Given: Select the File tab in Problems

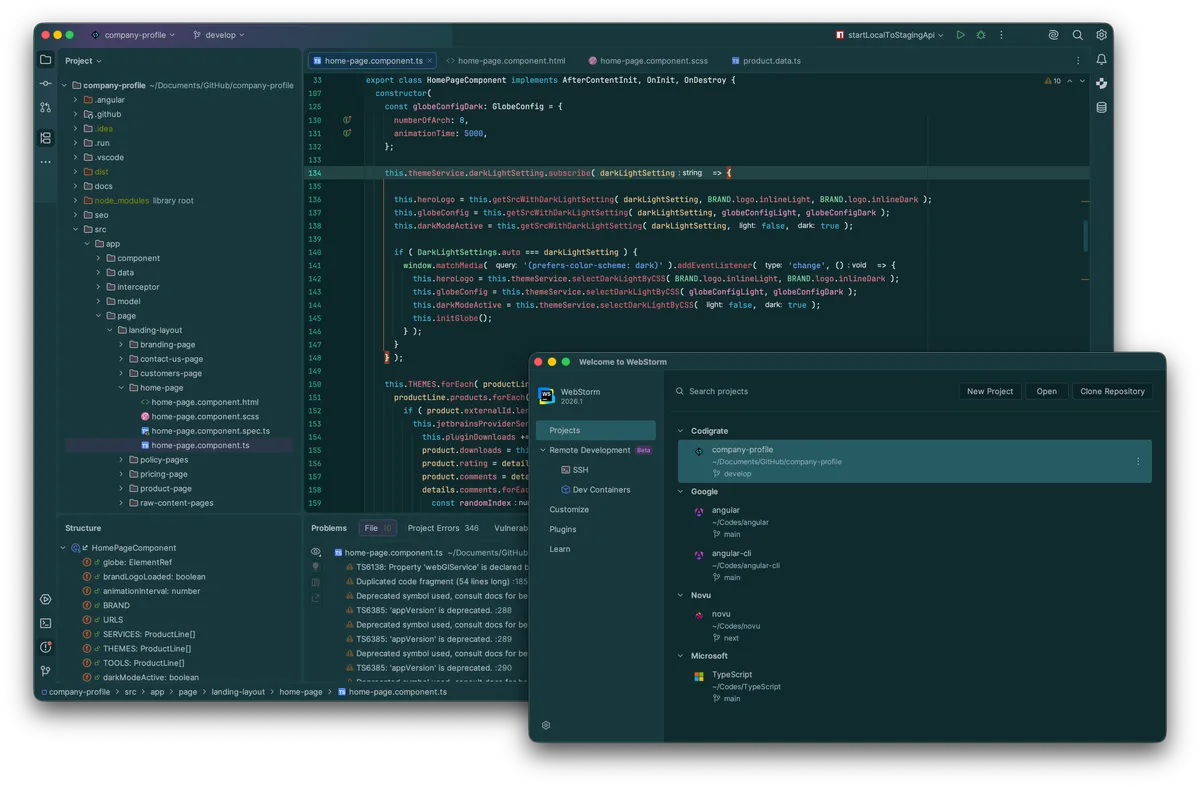Looking at the screenshot, I should tap(377, 528).
